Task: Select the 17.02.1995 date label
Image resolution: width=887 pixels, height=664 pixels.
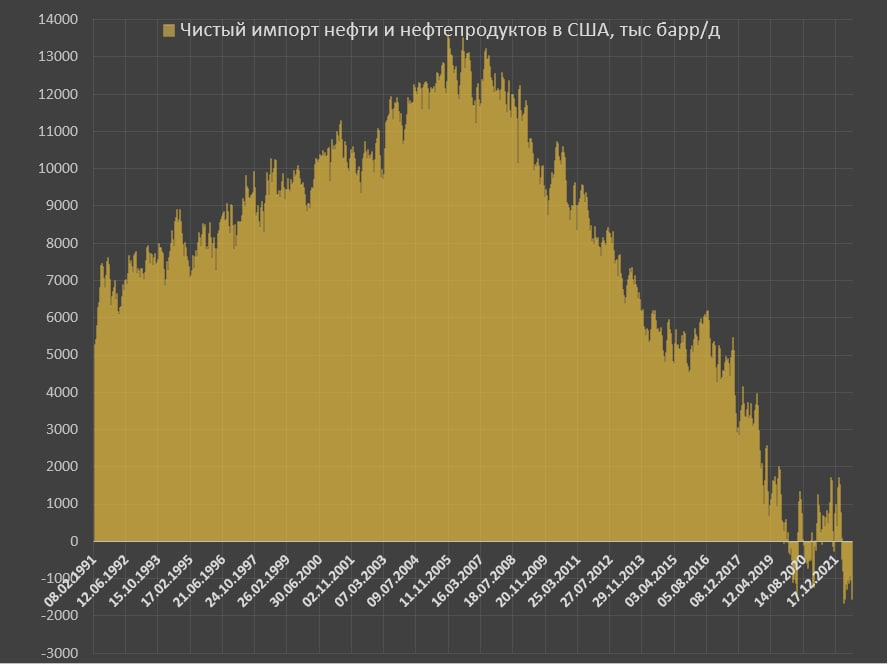Action: tap(166, 581)
